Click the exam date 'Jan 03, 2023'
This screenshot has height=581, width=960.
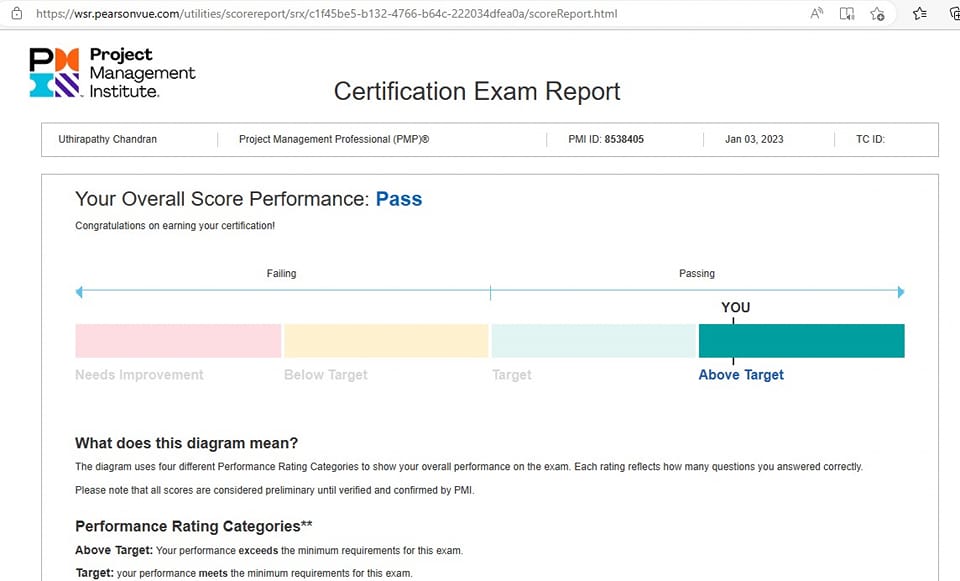(754, 139)
